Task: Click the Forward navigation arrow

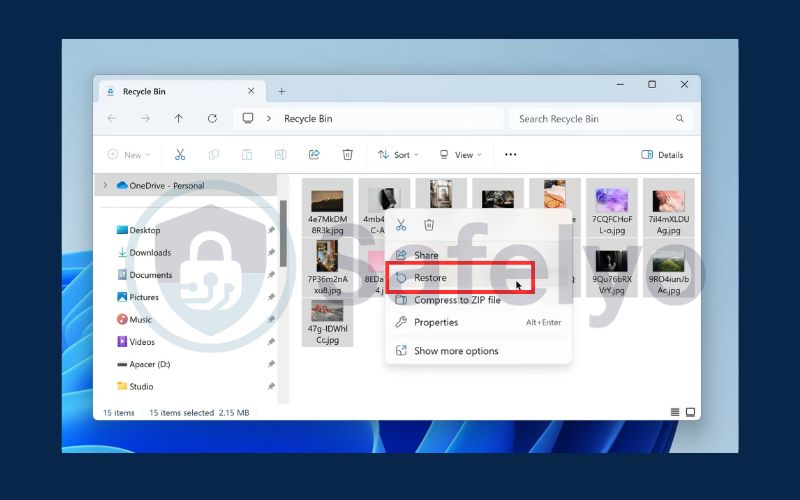Action: tap(145, 118)
